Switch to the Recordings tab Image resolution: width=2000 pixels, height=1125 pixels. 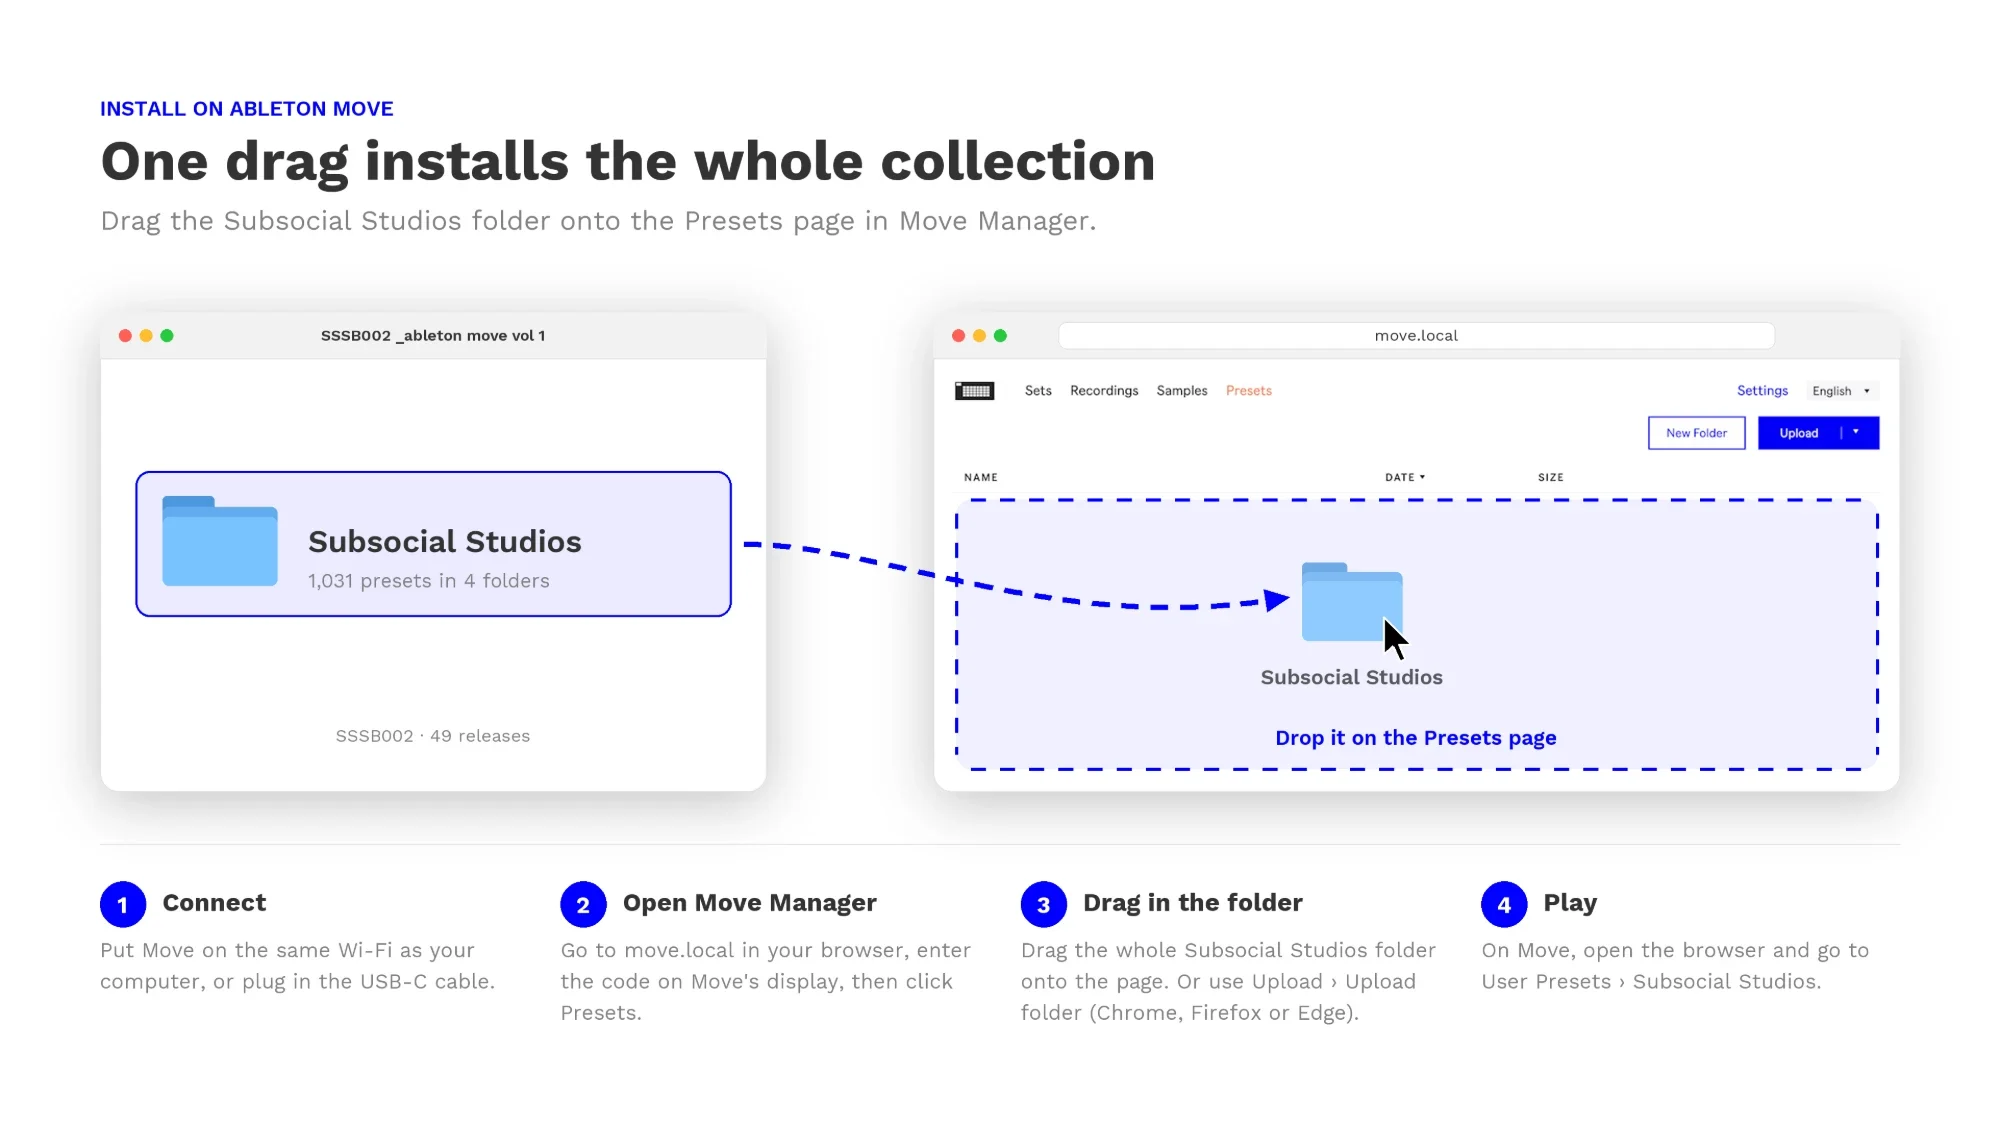[x=1104, y=391]
